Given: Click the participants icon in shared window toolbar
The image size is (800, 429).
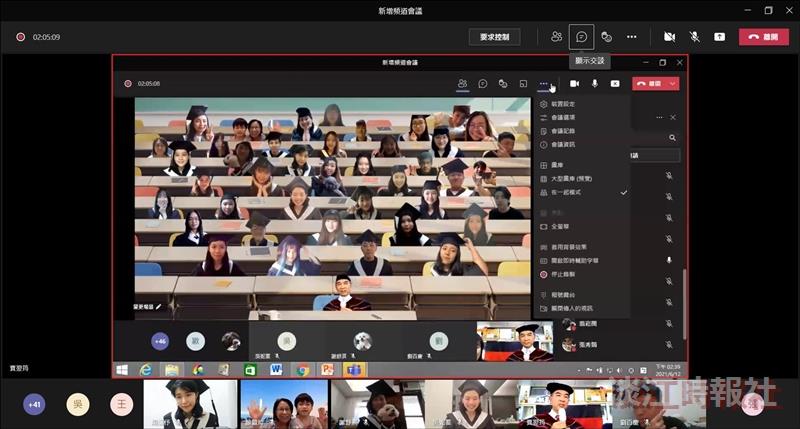Looking at the screenshot, I should (462, 83).
